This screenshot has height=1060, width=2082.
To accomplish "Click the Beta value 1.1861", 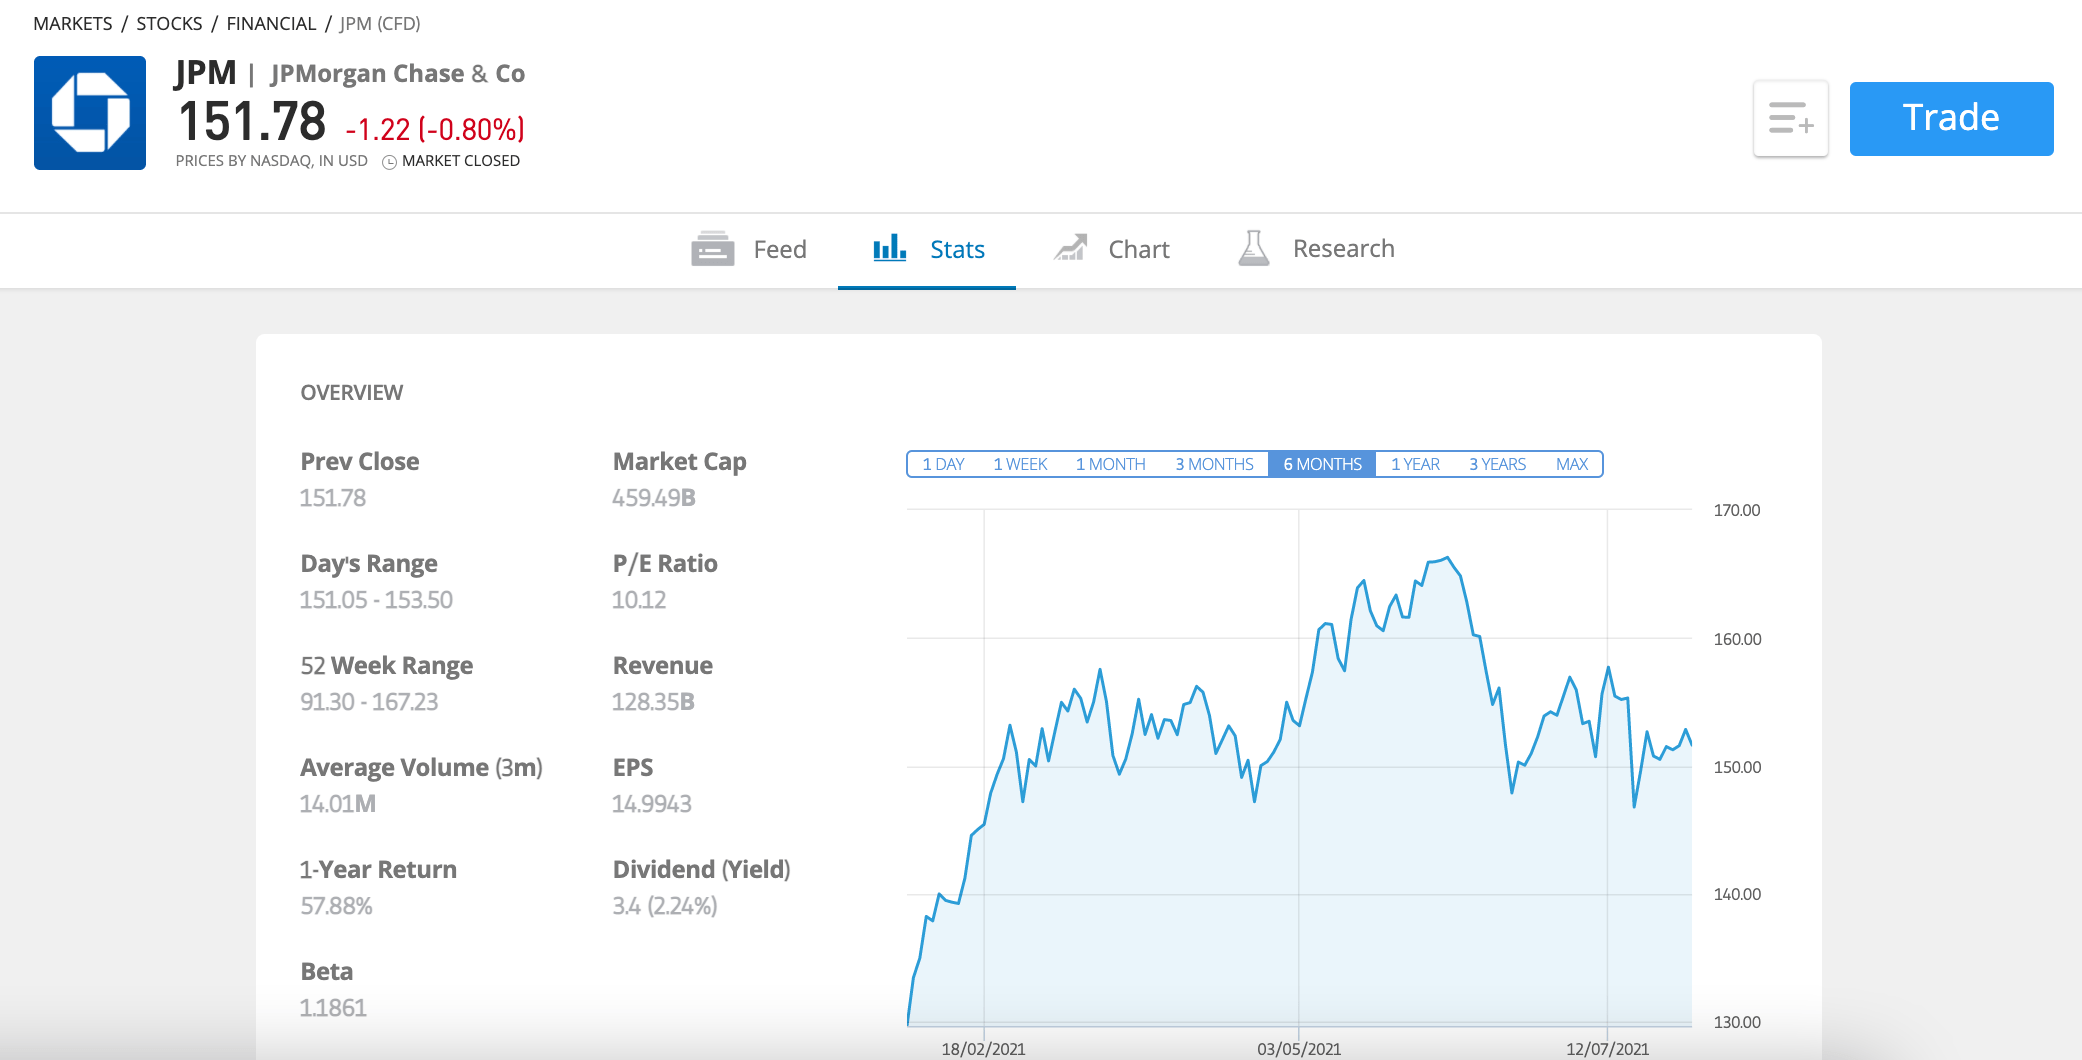I will coord(333,1008).
